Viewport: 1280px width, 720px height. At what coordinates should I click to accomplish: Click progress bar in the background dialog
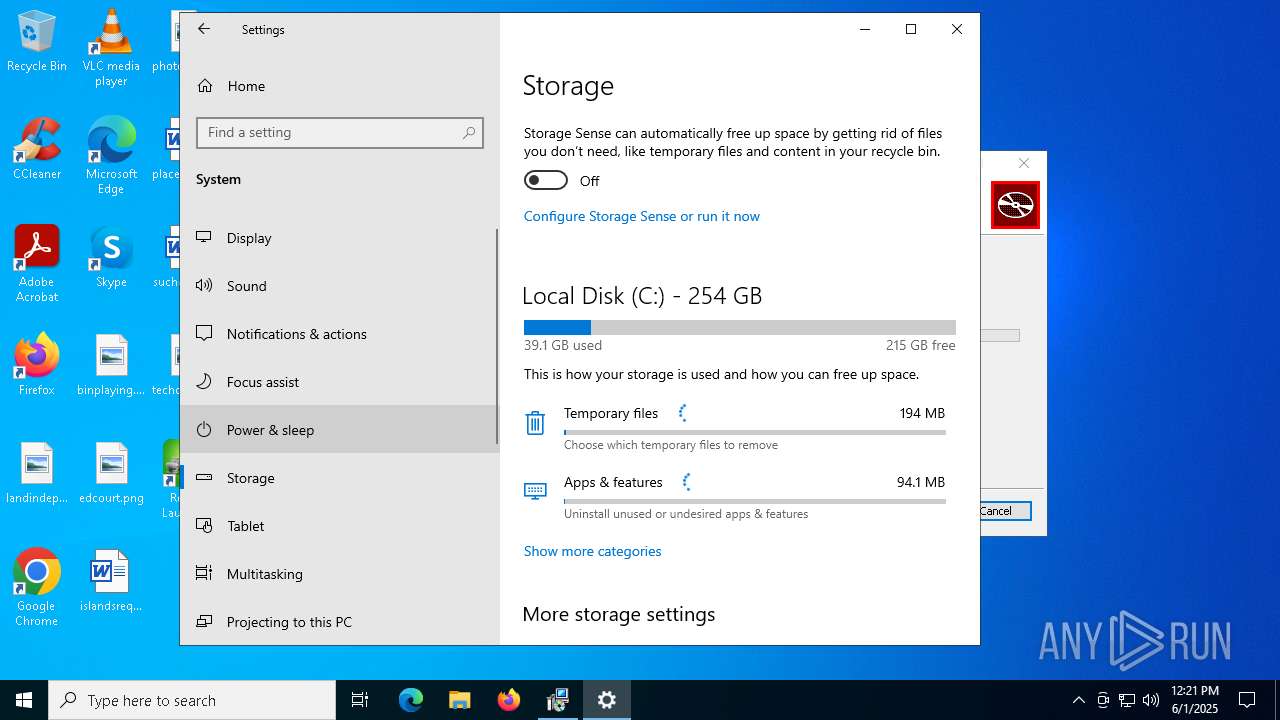[1000, 336]
